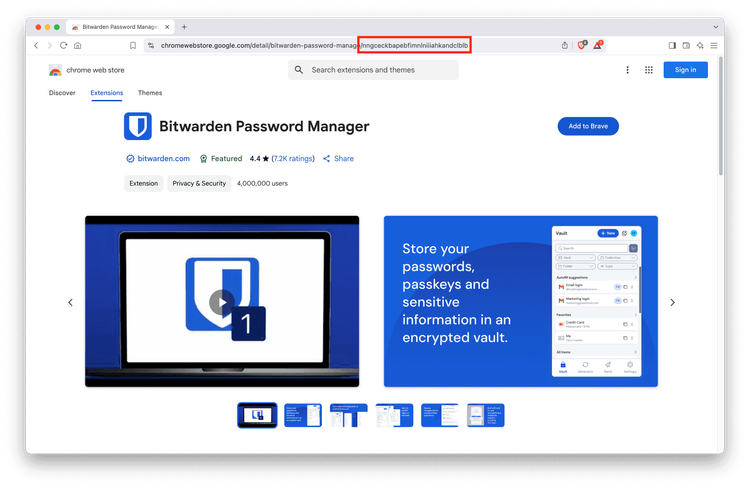The width and height of the screenshot is (750, 488).
Task: Focus the Search extensions and themes field
Action: pos(373,70)
